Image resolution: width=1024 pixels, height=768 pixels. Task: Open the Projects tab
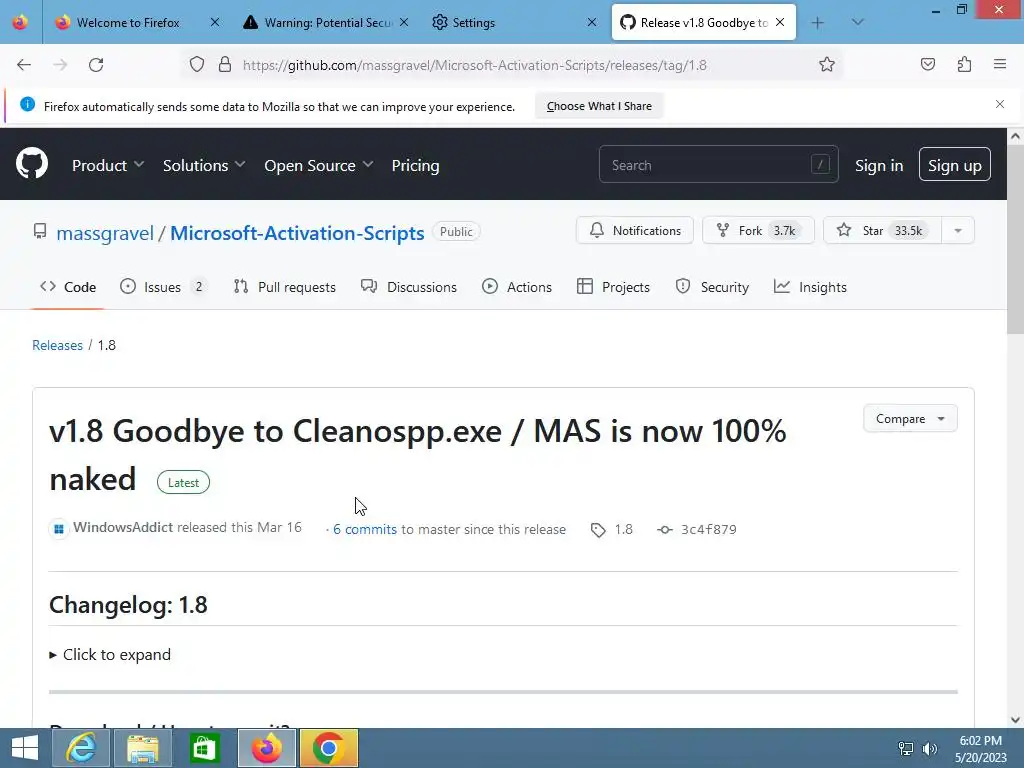pyautogui.click(x=613, y=287)
